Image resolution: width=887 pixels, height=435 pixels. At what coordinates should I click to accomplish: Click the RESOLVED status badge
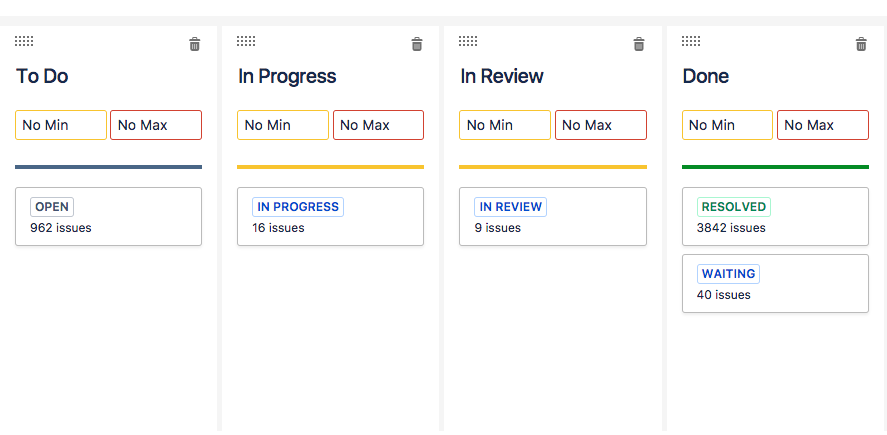pos(734,207)
